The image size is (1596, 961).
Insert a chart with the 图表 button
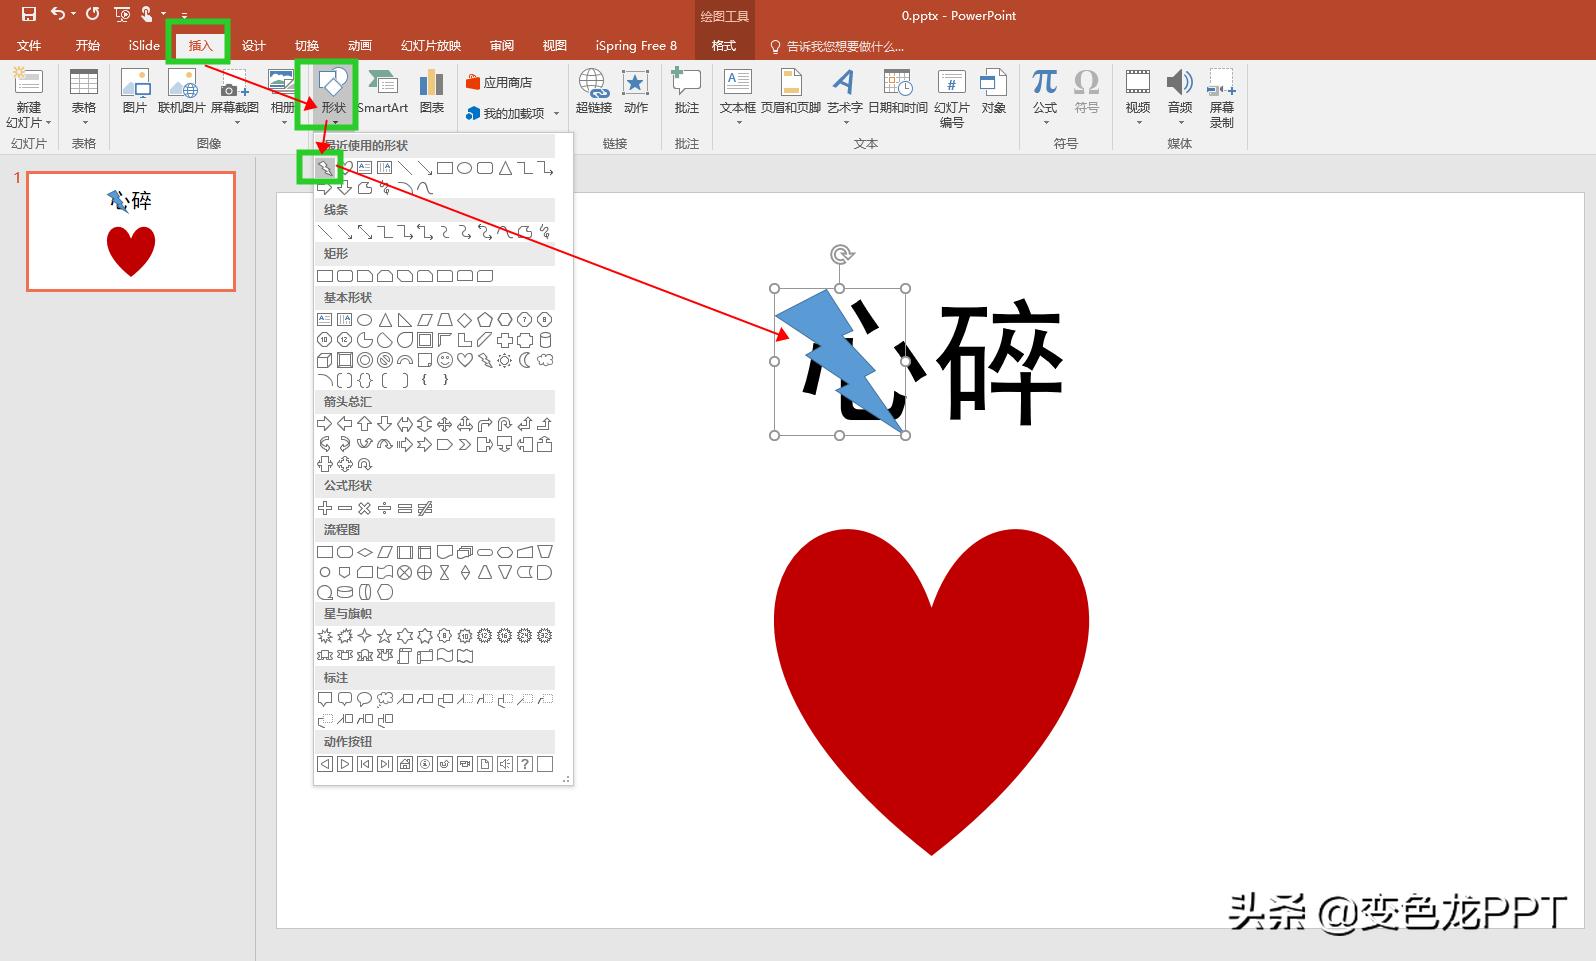(x=432, y=91)
